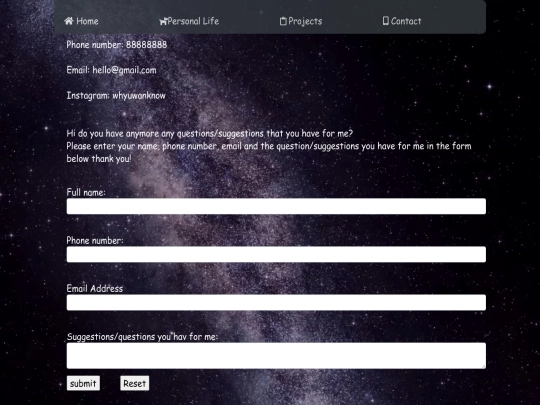Click the Contact phone icon
540x405 pixels.
point(386,21)
